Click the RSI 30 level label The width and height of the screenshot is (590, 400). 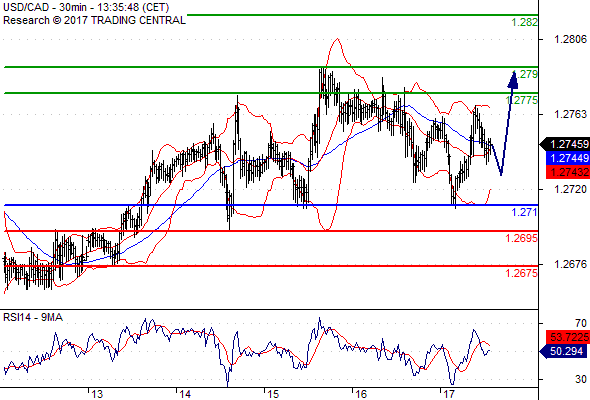[581, 379]
